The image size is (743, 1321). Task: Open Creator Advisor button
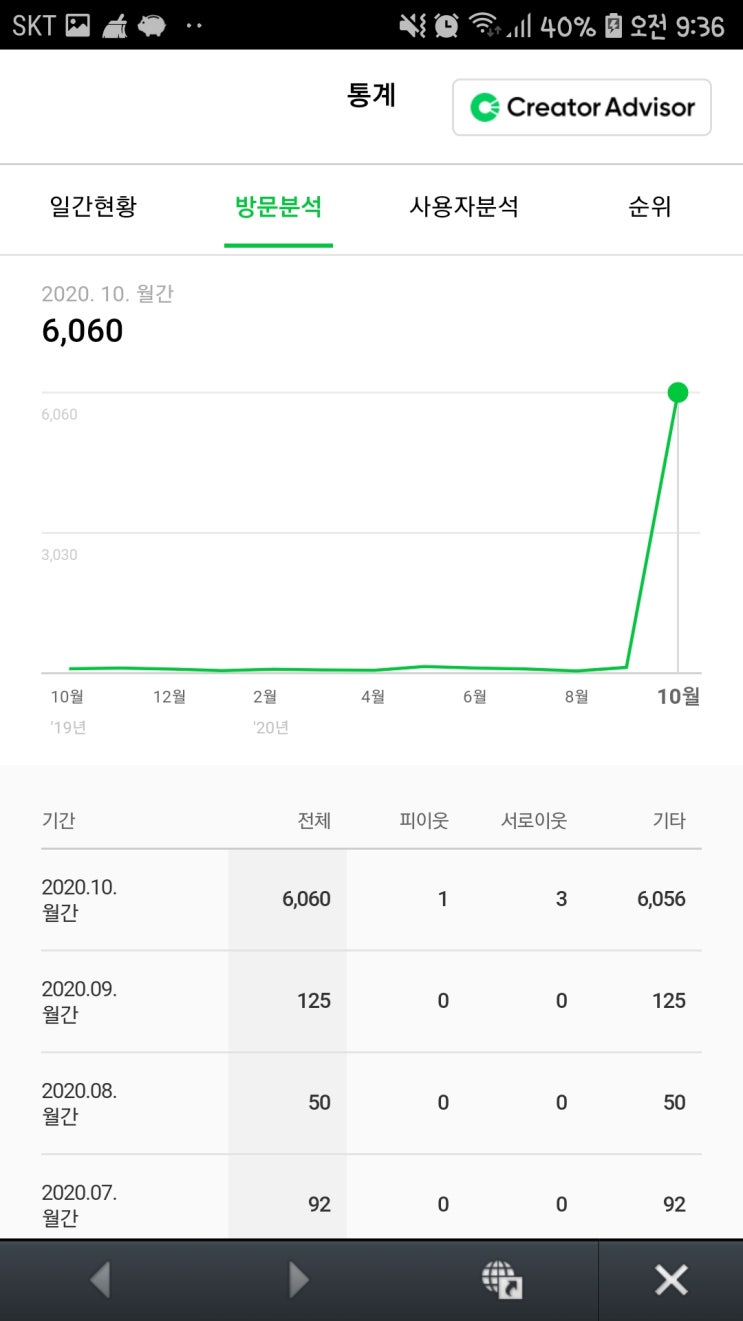tap(581, 107)
